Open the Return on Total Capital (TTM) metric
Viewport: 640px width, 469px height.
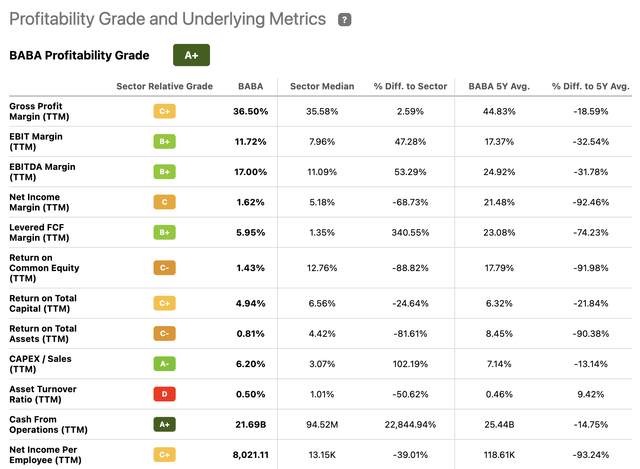[43, 304]
